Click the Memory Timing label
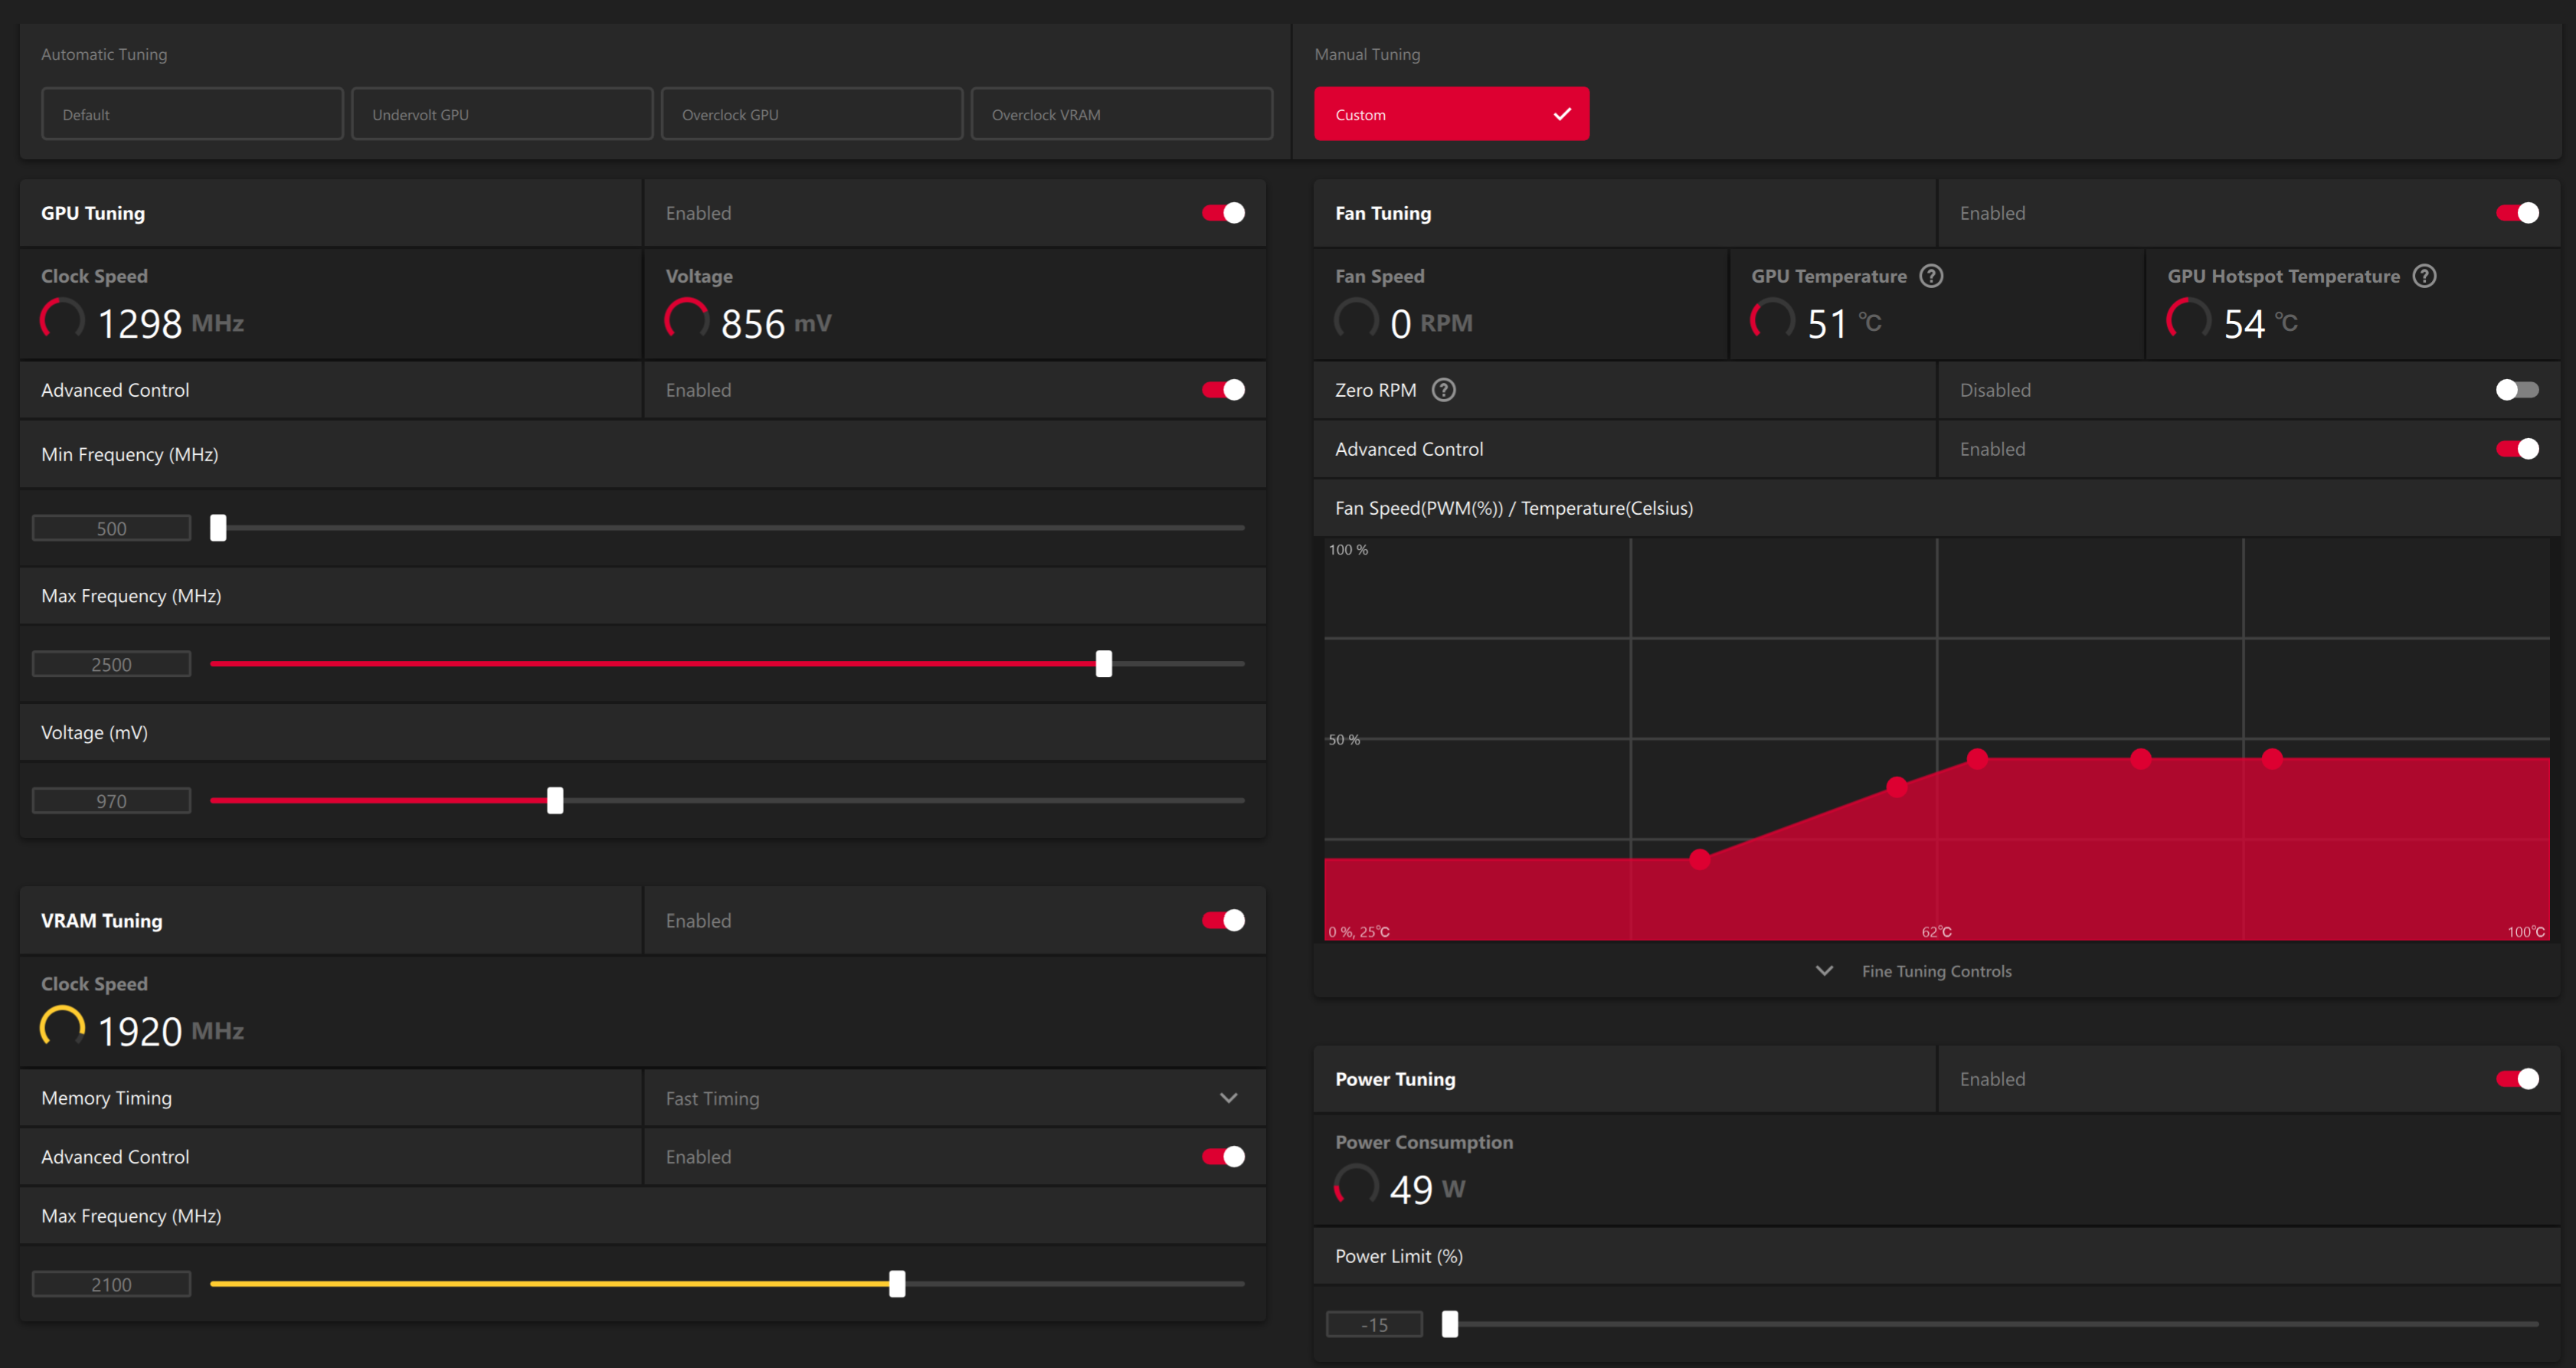This screenshot has height=1368, width=2576. (106, 1098)
